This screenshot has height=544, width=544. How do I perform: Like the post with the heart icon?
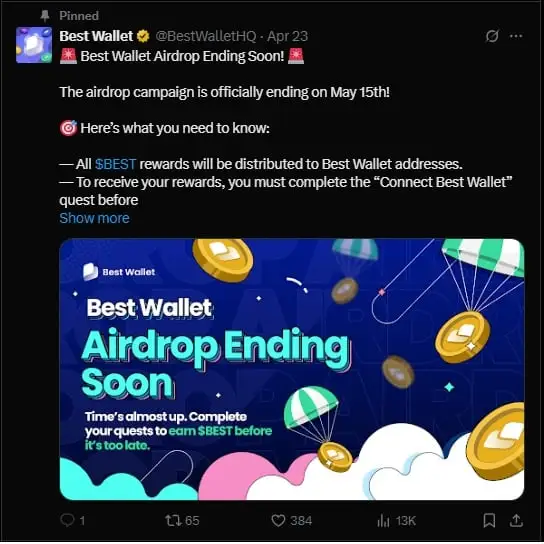[x=278, y=520]
